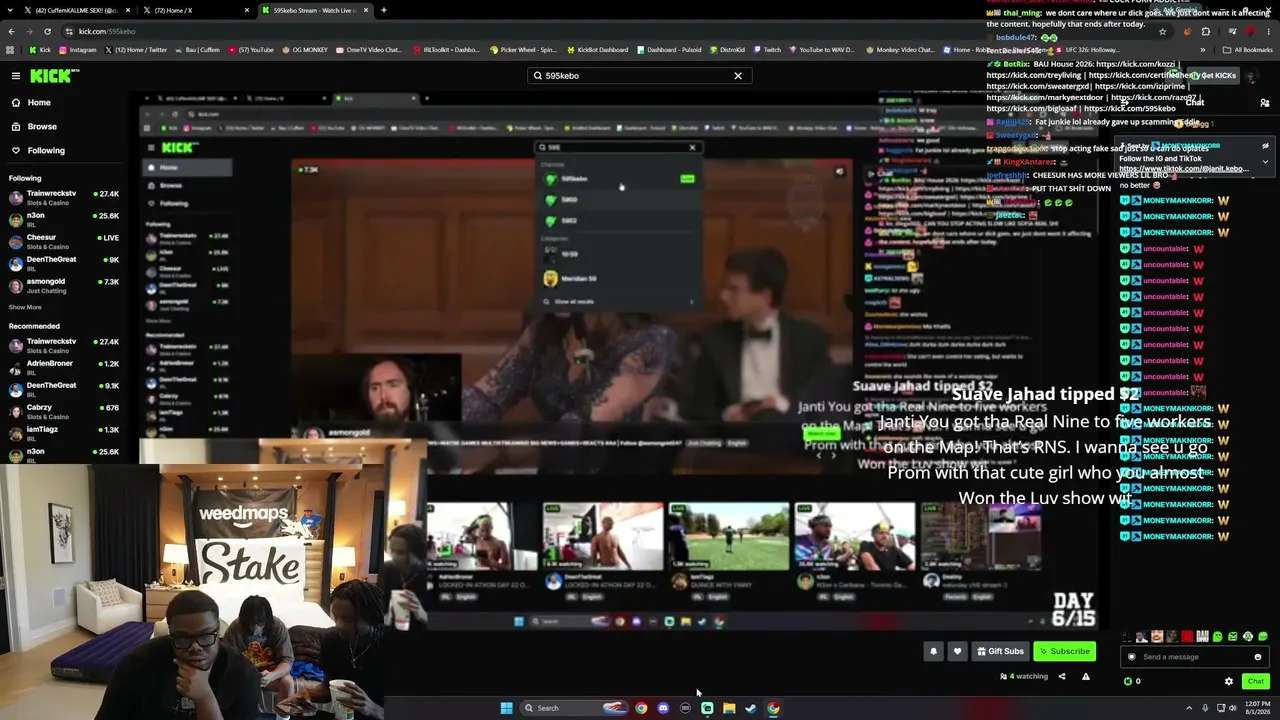
Task: Open the Chrome three-dot menu
Action: pyautogui.click(x=1267, y=31)
